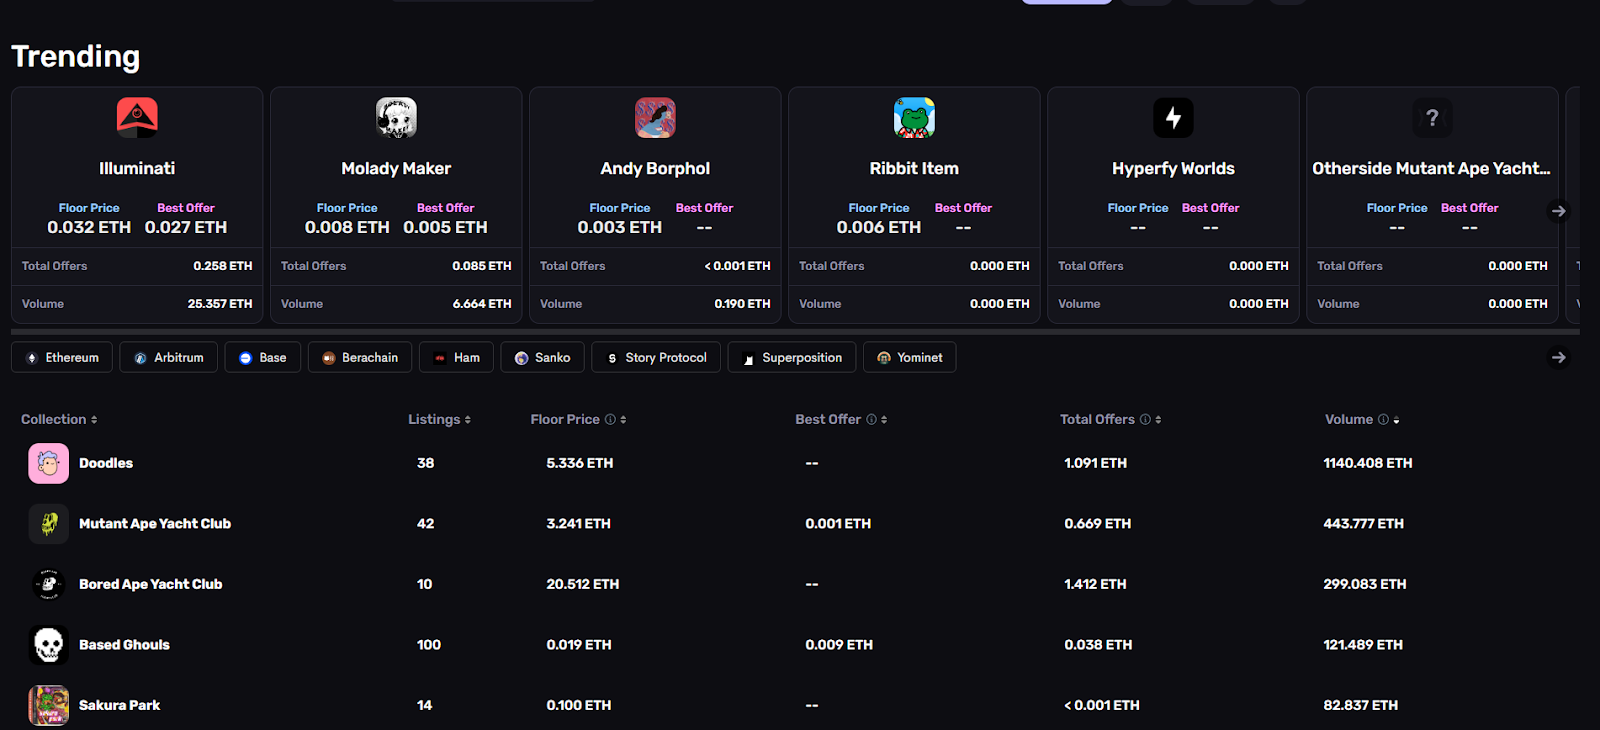Click the Bored Ape floor price 20.512 ETH
Image resolution: width=1600 pixels, height=730 pixels.
(x=583, y=584)
